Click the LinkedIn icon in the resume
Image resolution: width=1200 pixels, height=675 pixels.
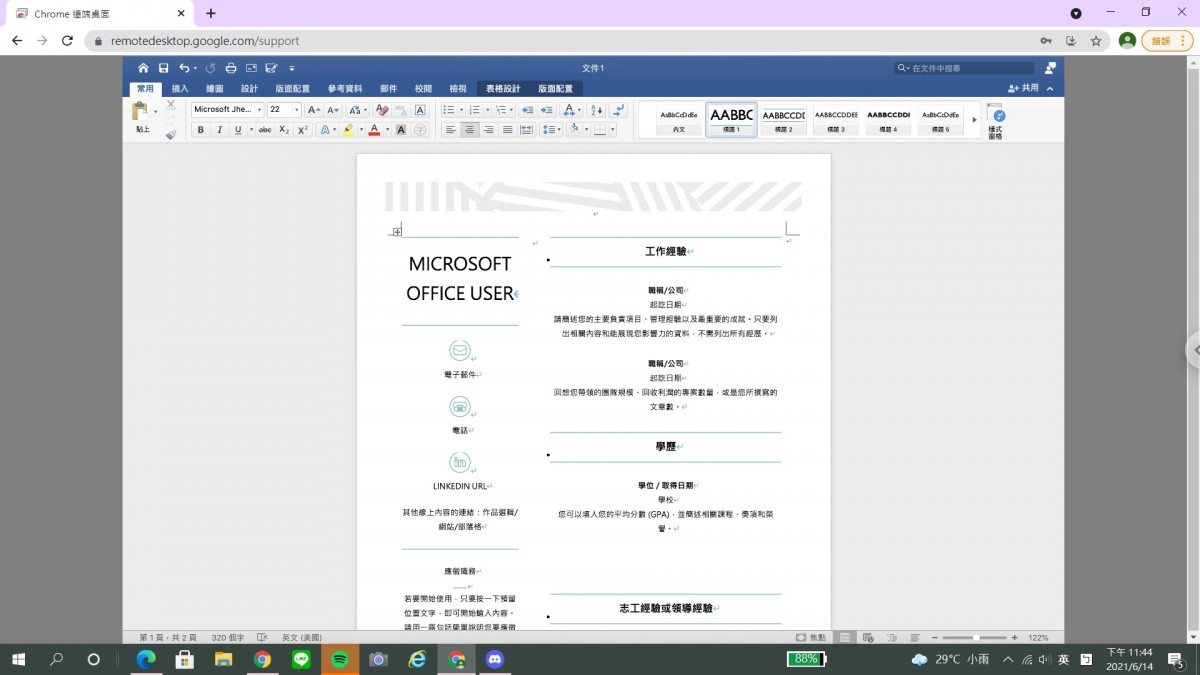[x=459, y=462]
